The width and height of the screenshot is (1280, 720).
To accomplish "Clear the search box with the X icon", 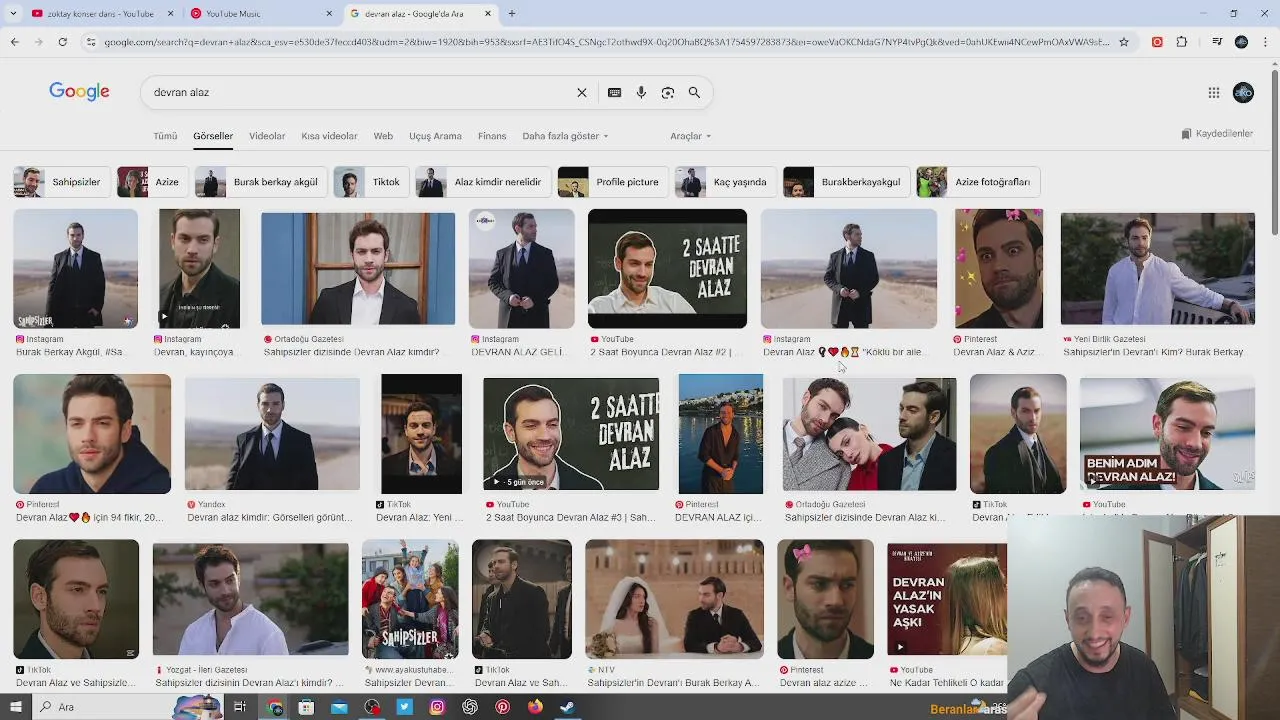I will pyautogui.click(x=581, y=92).
